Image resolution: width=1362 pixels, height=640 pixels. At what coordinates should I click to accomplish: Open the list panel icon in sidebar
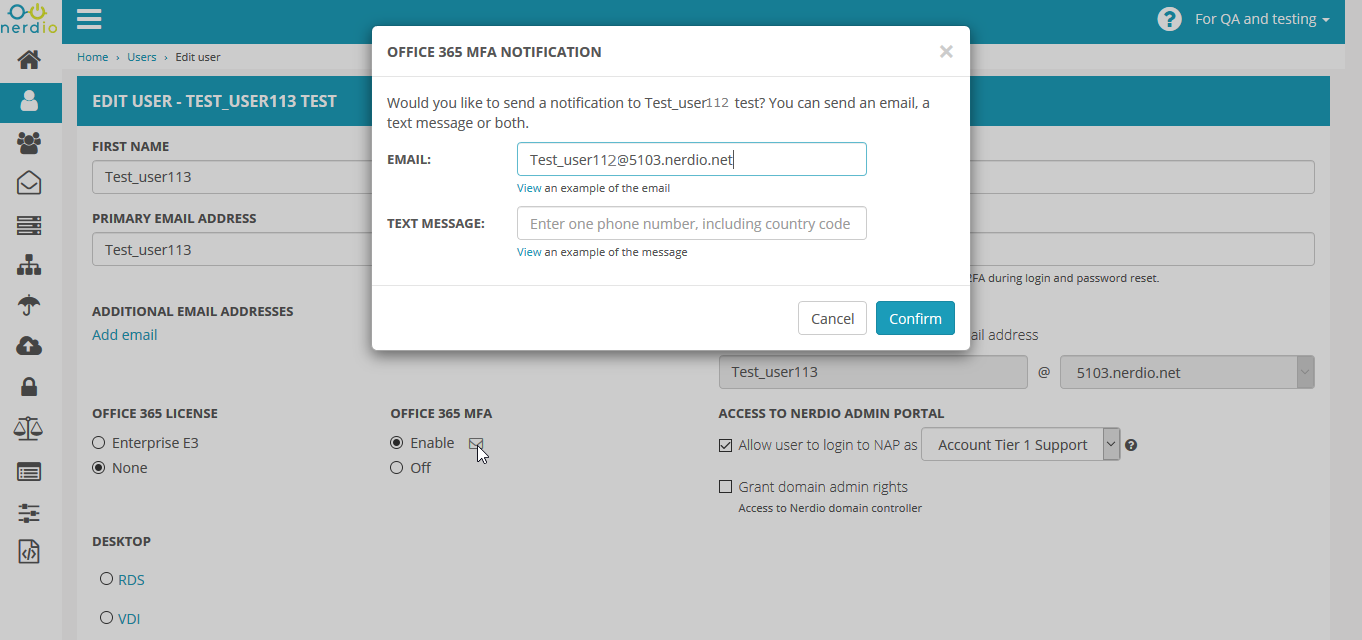click(x=29, y=471)
